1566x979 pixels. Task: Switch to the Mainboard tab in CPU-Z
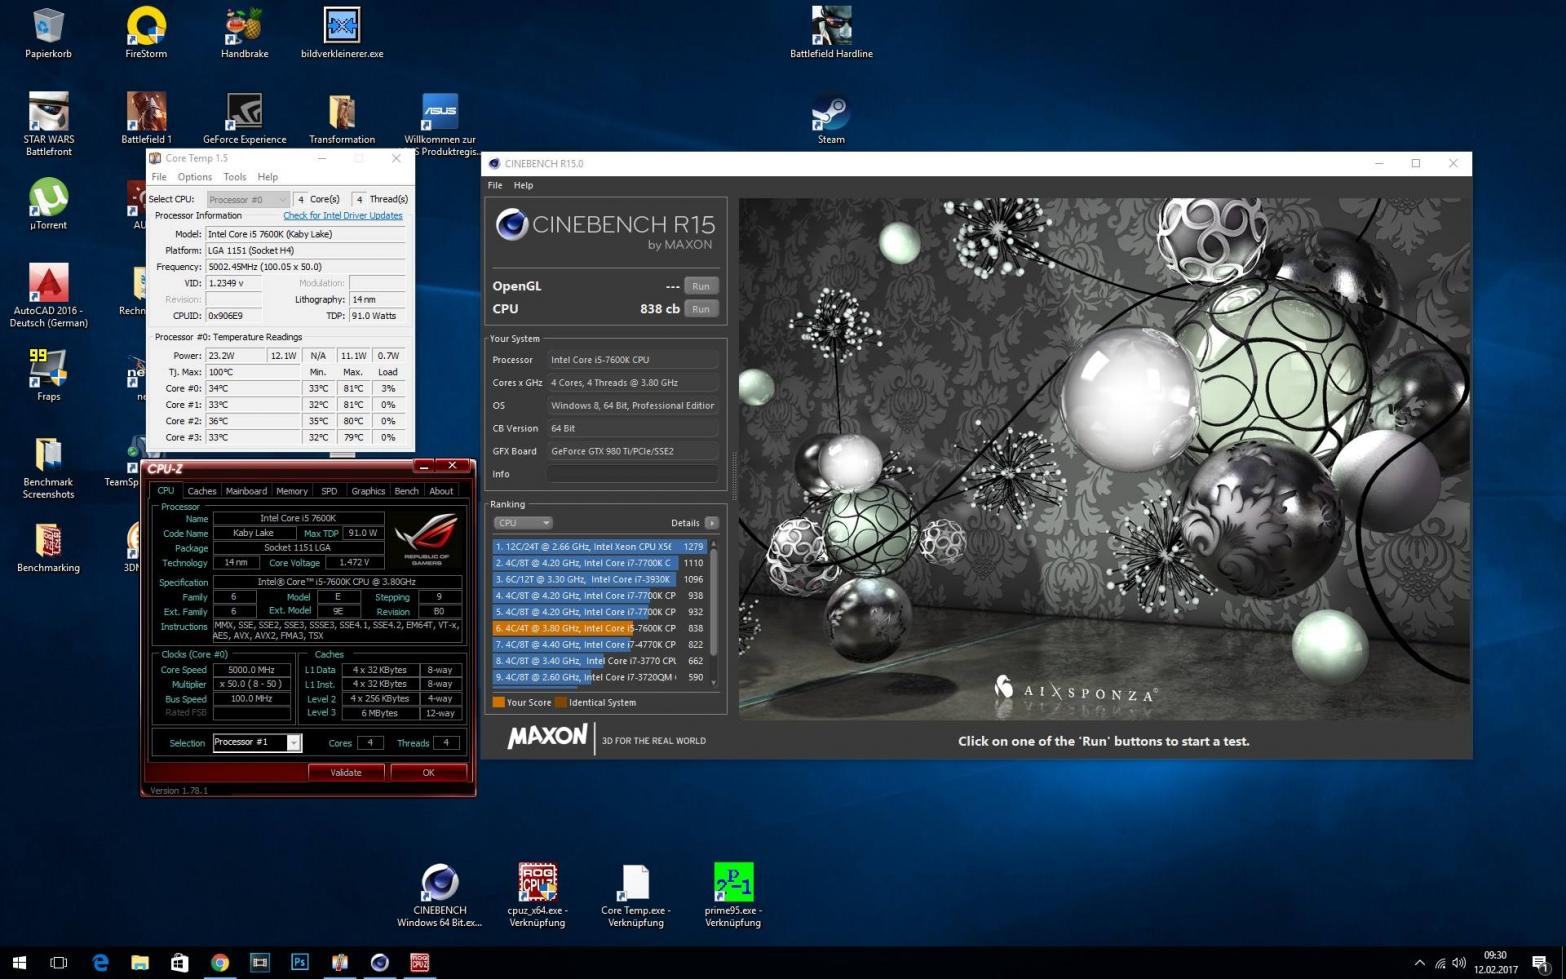(x=246, y=491)
